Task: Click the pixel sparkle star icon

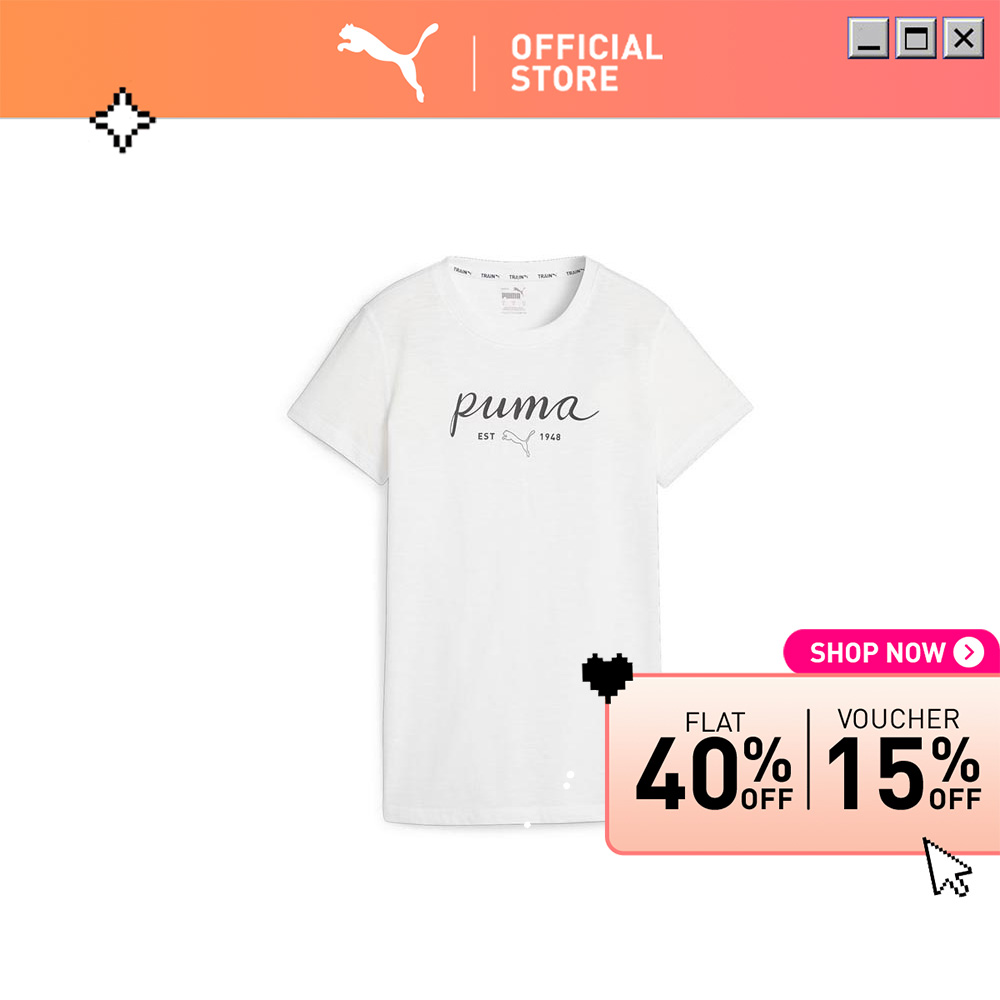Action: click(x=122, y=120)
